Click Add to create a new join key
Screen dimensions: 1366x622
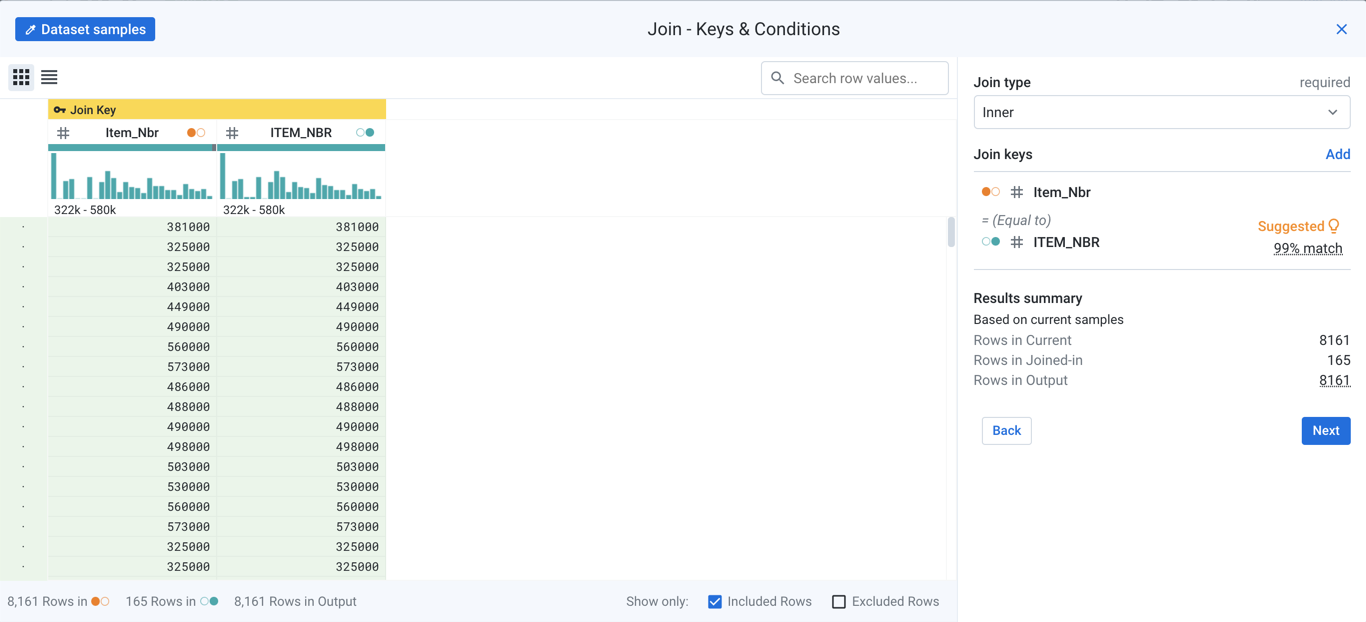click(x=1338, y=154)
